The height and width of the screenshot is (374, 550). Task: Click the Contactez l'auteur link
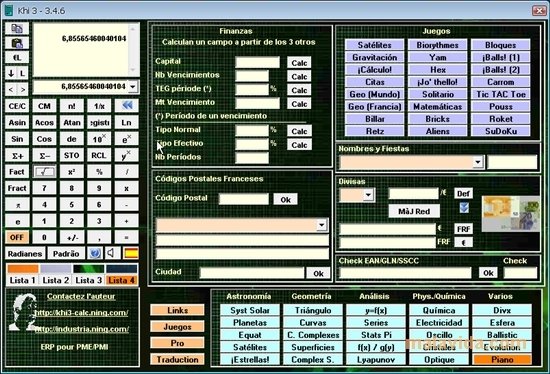click(81, 296)
